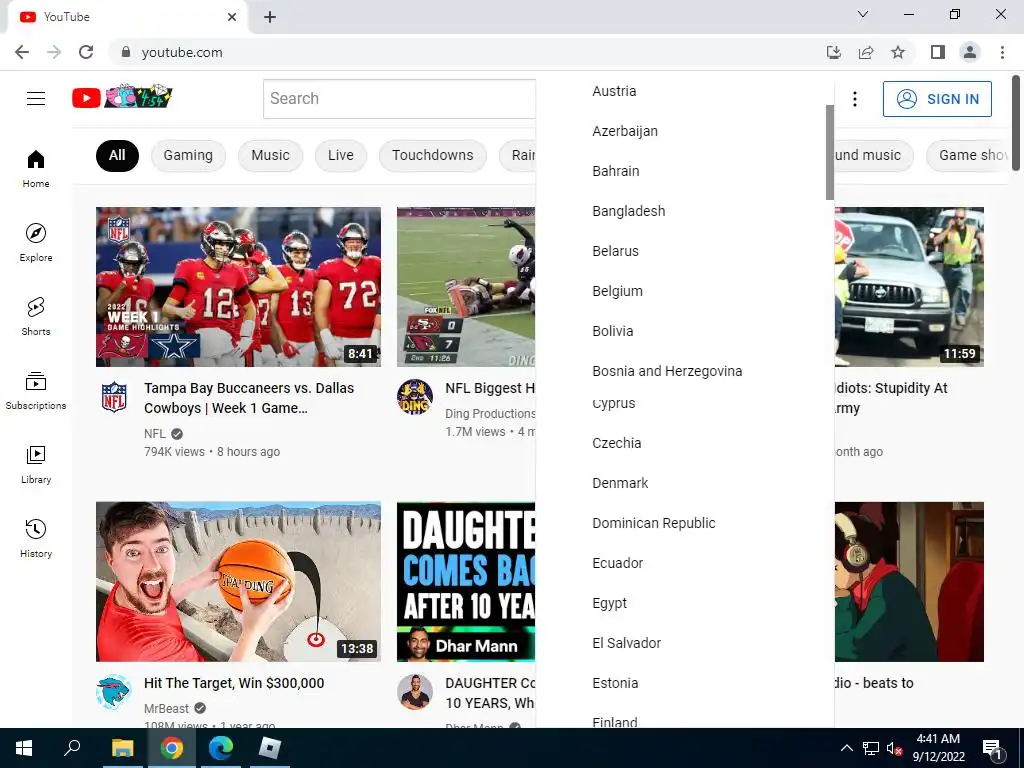This screenshot has width=1024, height=768.
Task: Select the Gaming filter chip
Action: pos(188,155)
